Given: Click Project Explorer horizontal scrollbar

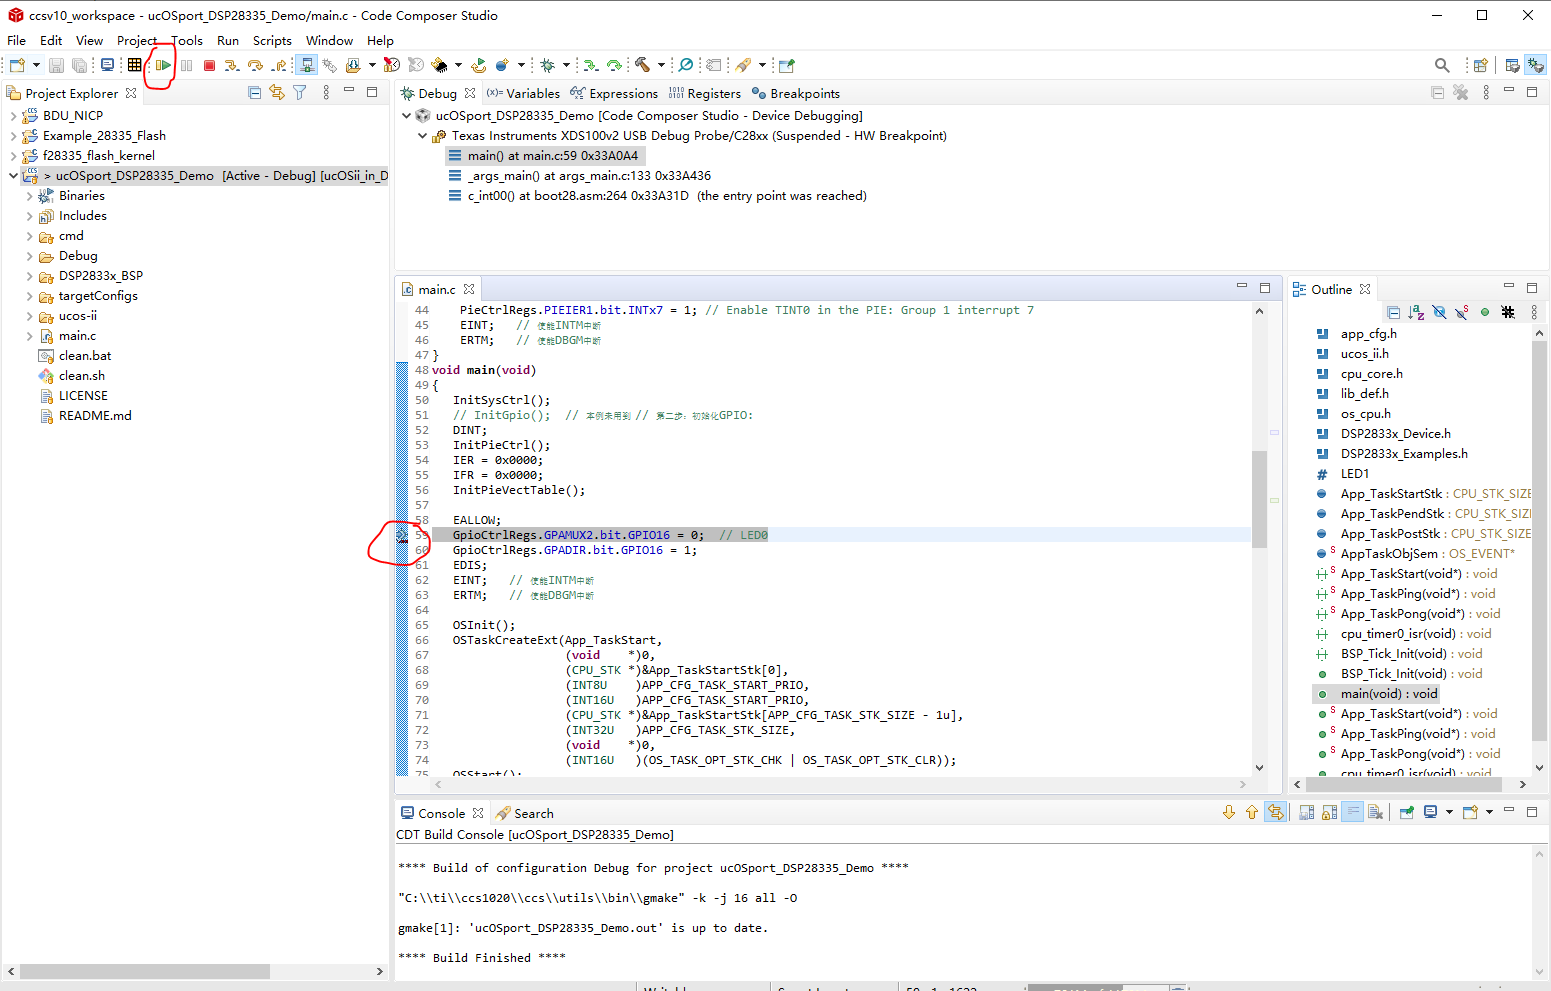Looking at the screenshot, I should coord(145,971).
